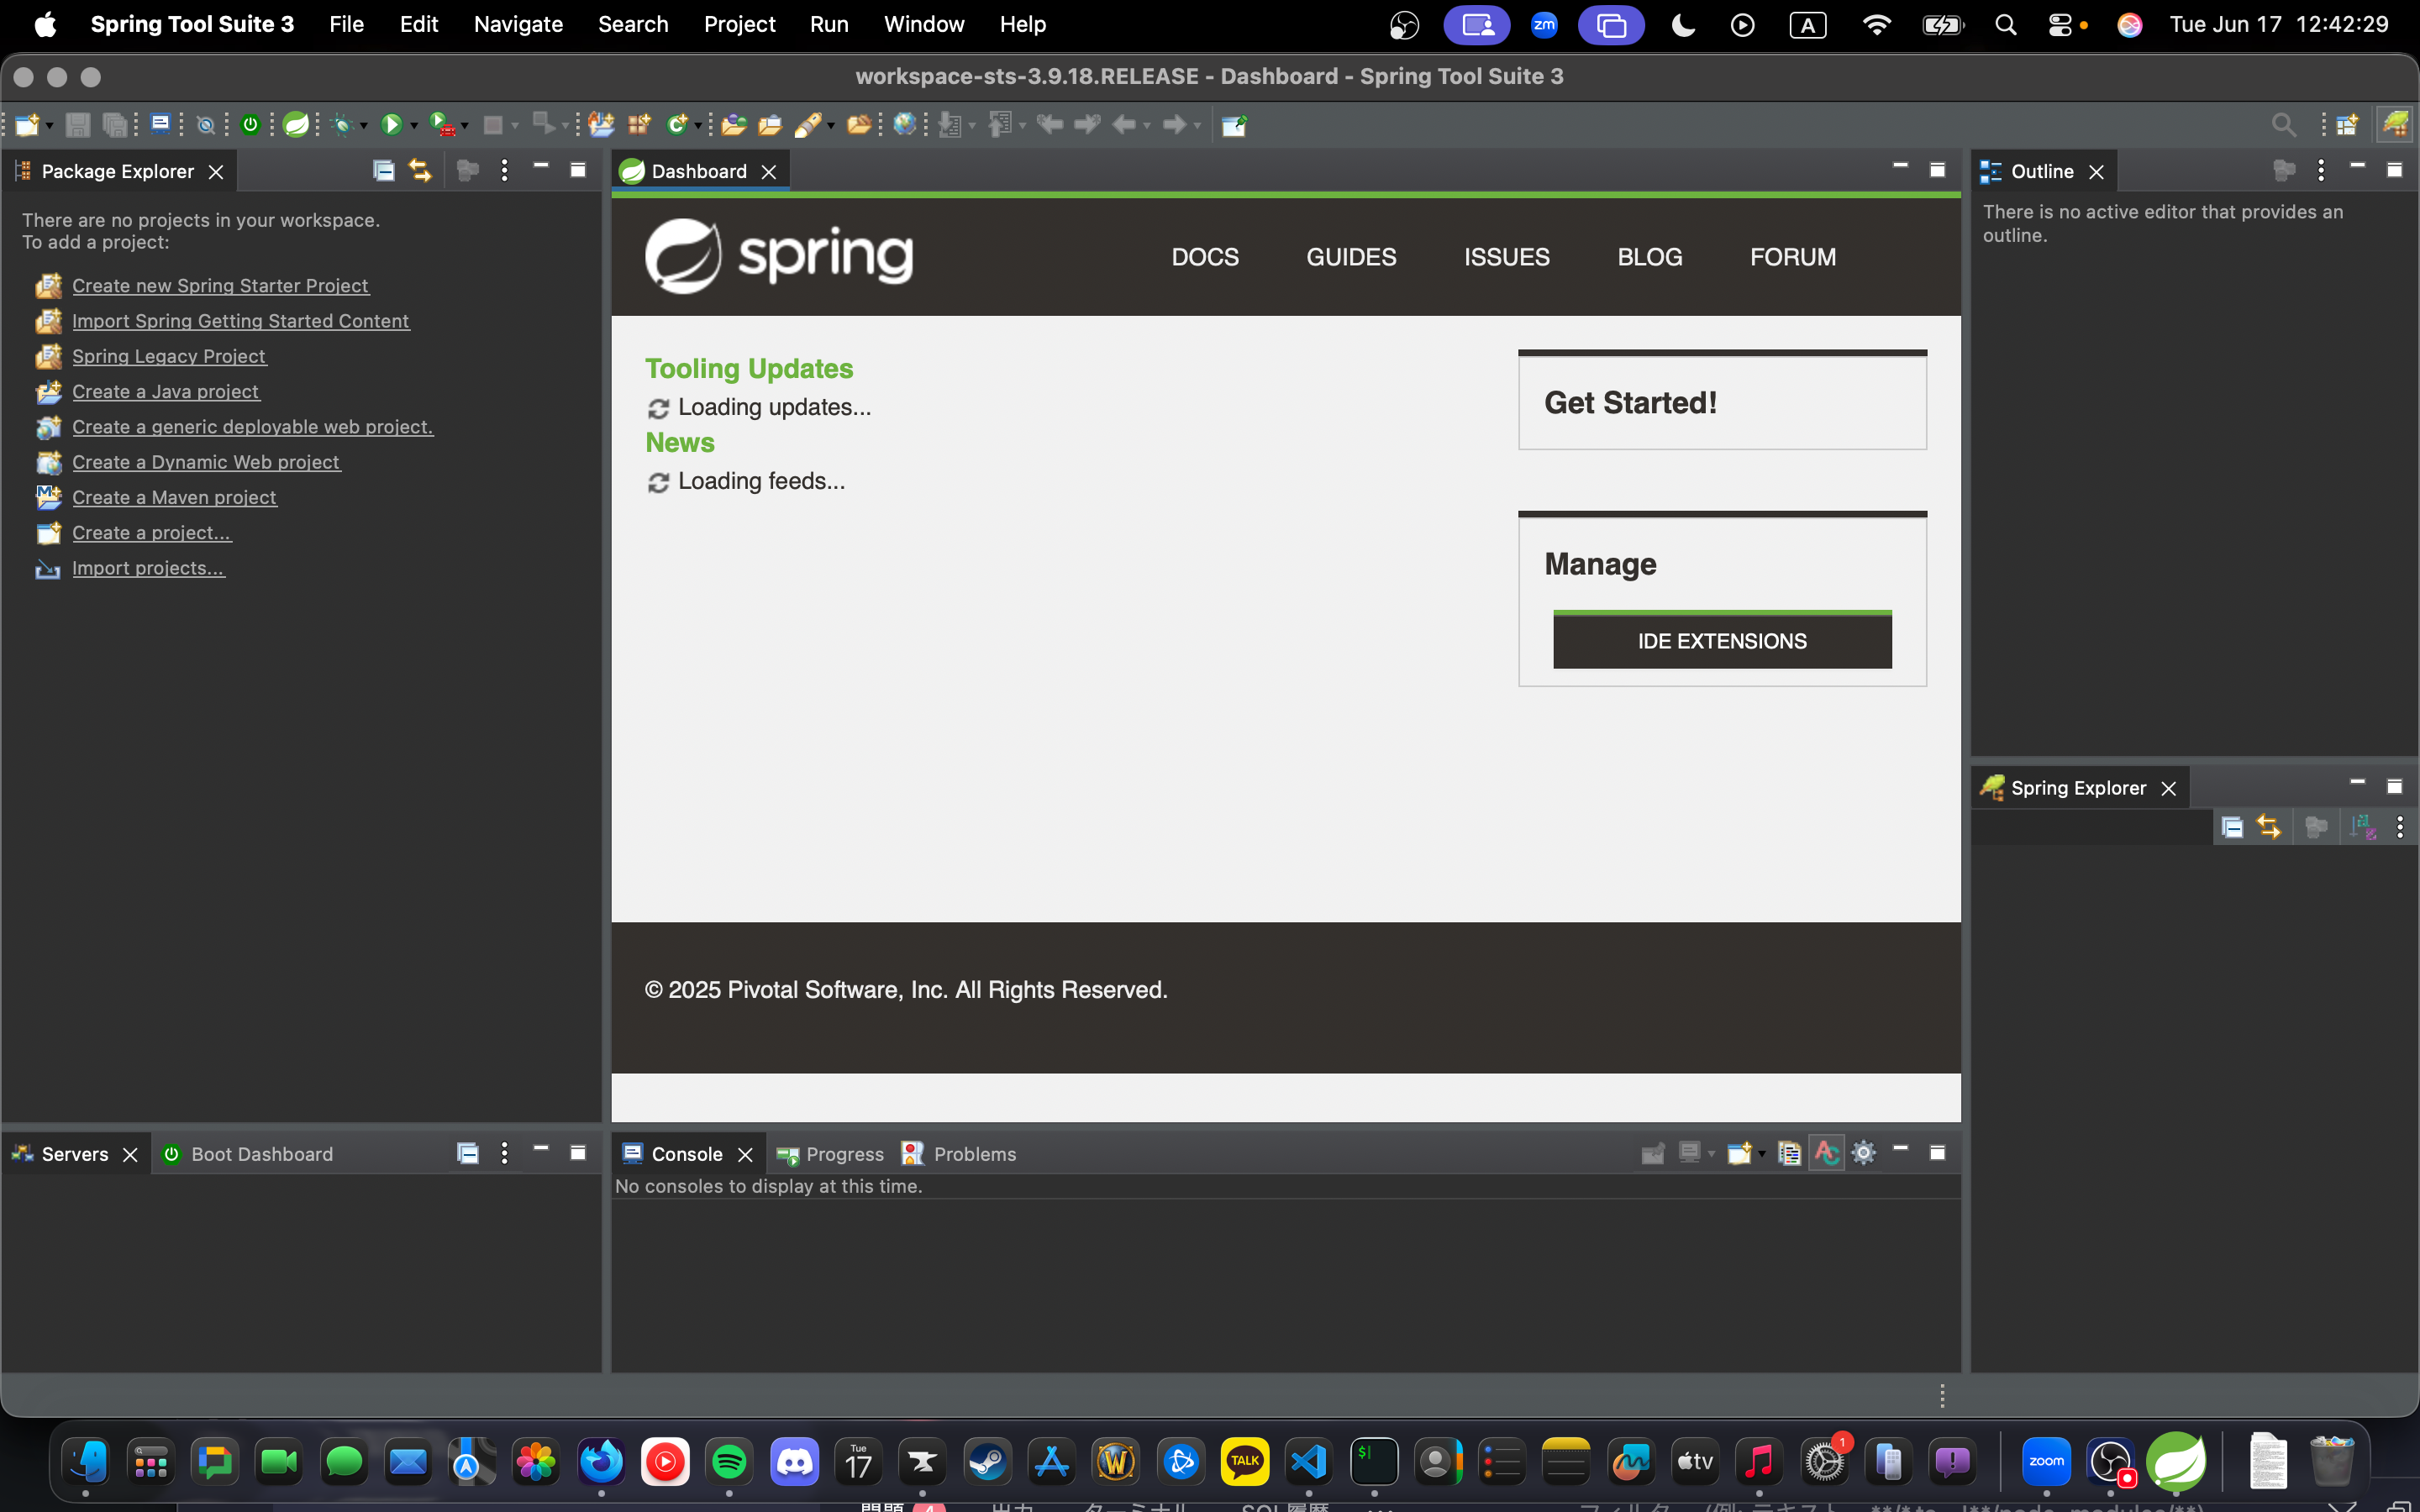Viewport: 2420px width, 1512px height.
Task: Click the Run External Tools toolbox icon
Action: coord(441,125)
